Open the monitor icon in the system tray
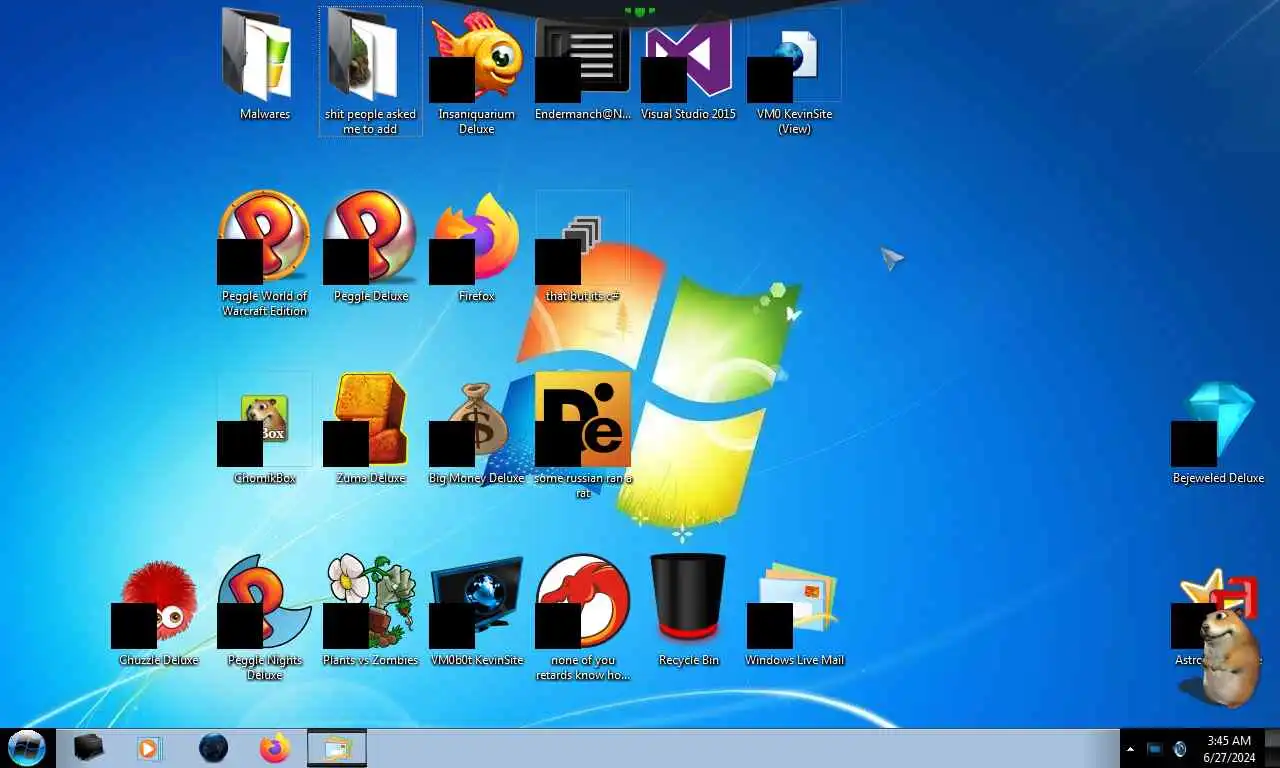 [x=1155, y=749]
